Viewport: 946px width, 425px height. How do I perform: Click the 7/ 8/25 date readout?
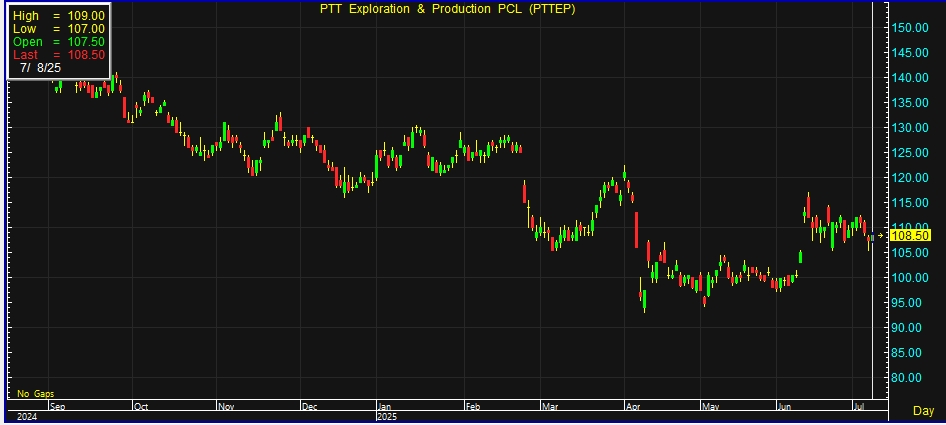[40, 68]
